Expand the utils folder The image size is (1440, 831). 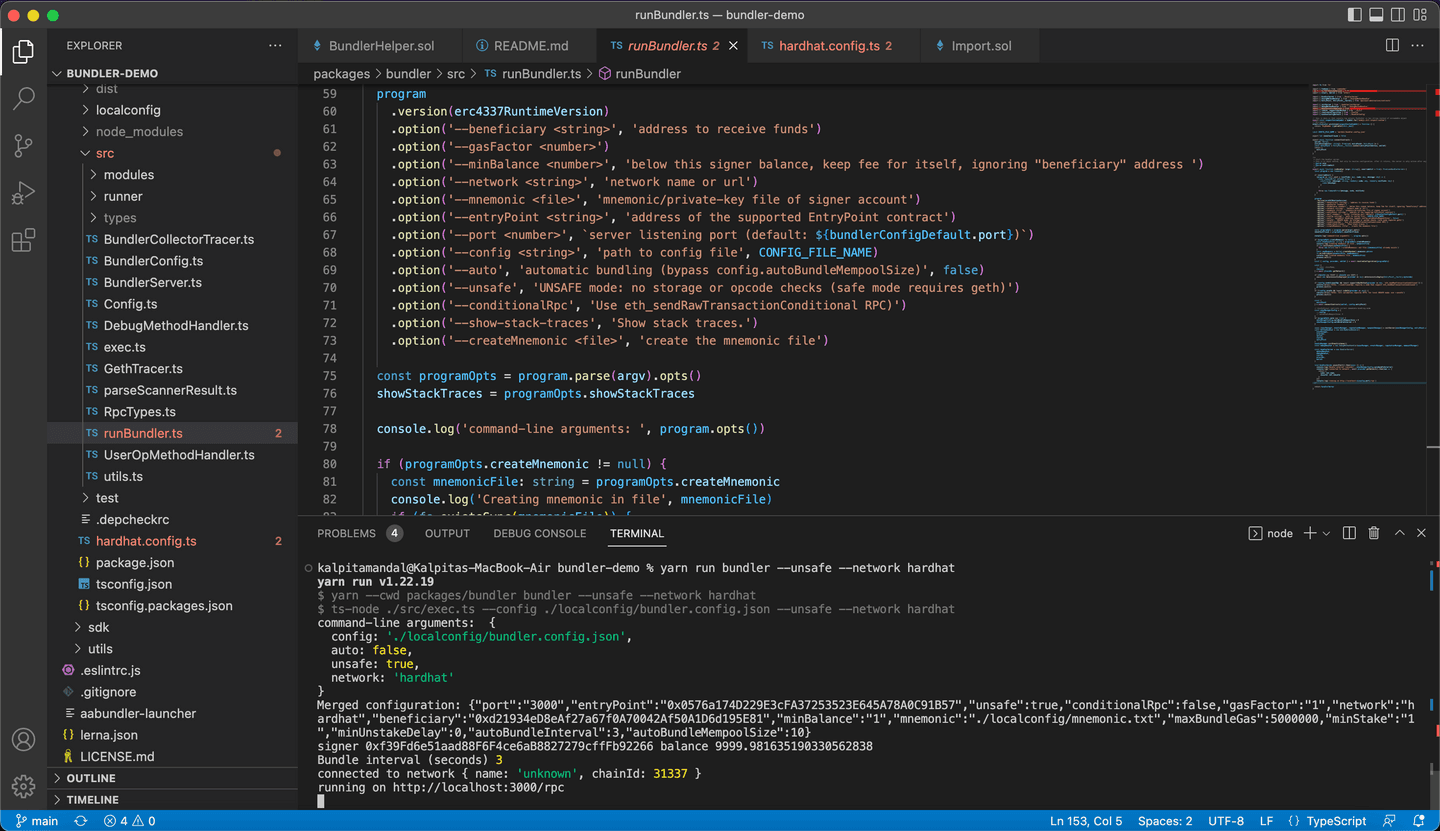tap(173, 649)
